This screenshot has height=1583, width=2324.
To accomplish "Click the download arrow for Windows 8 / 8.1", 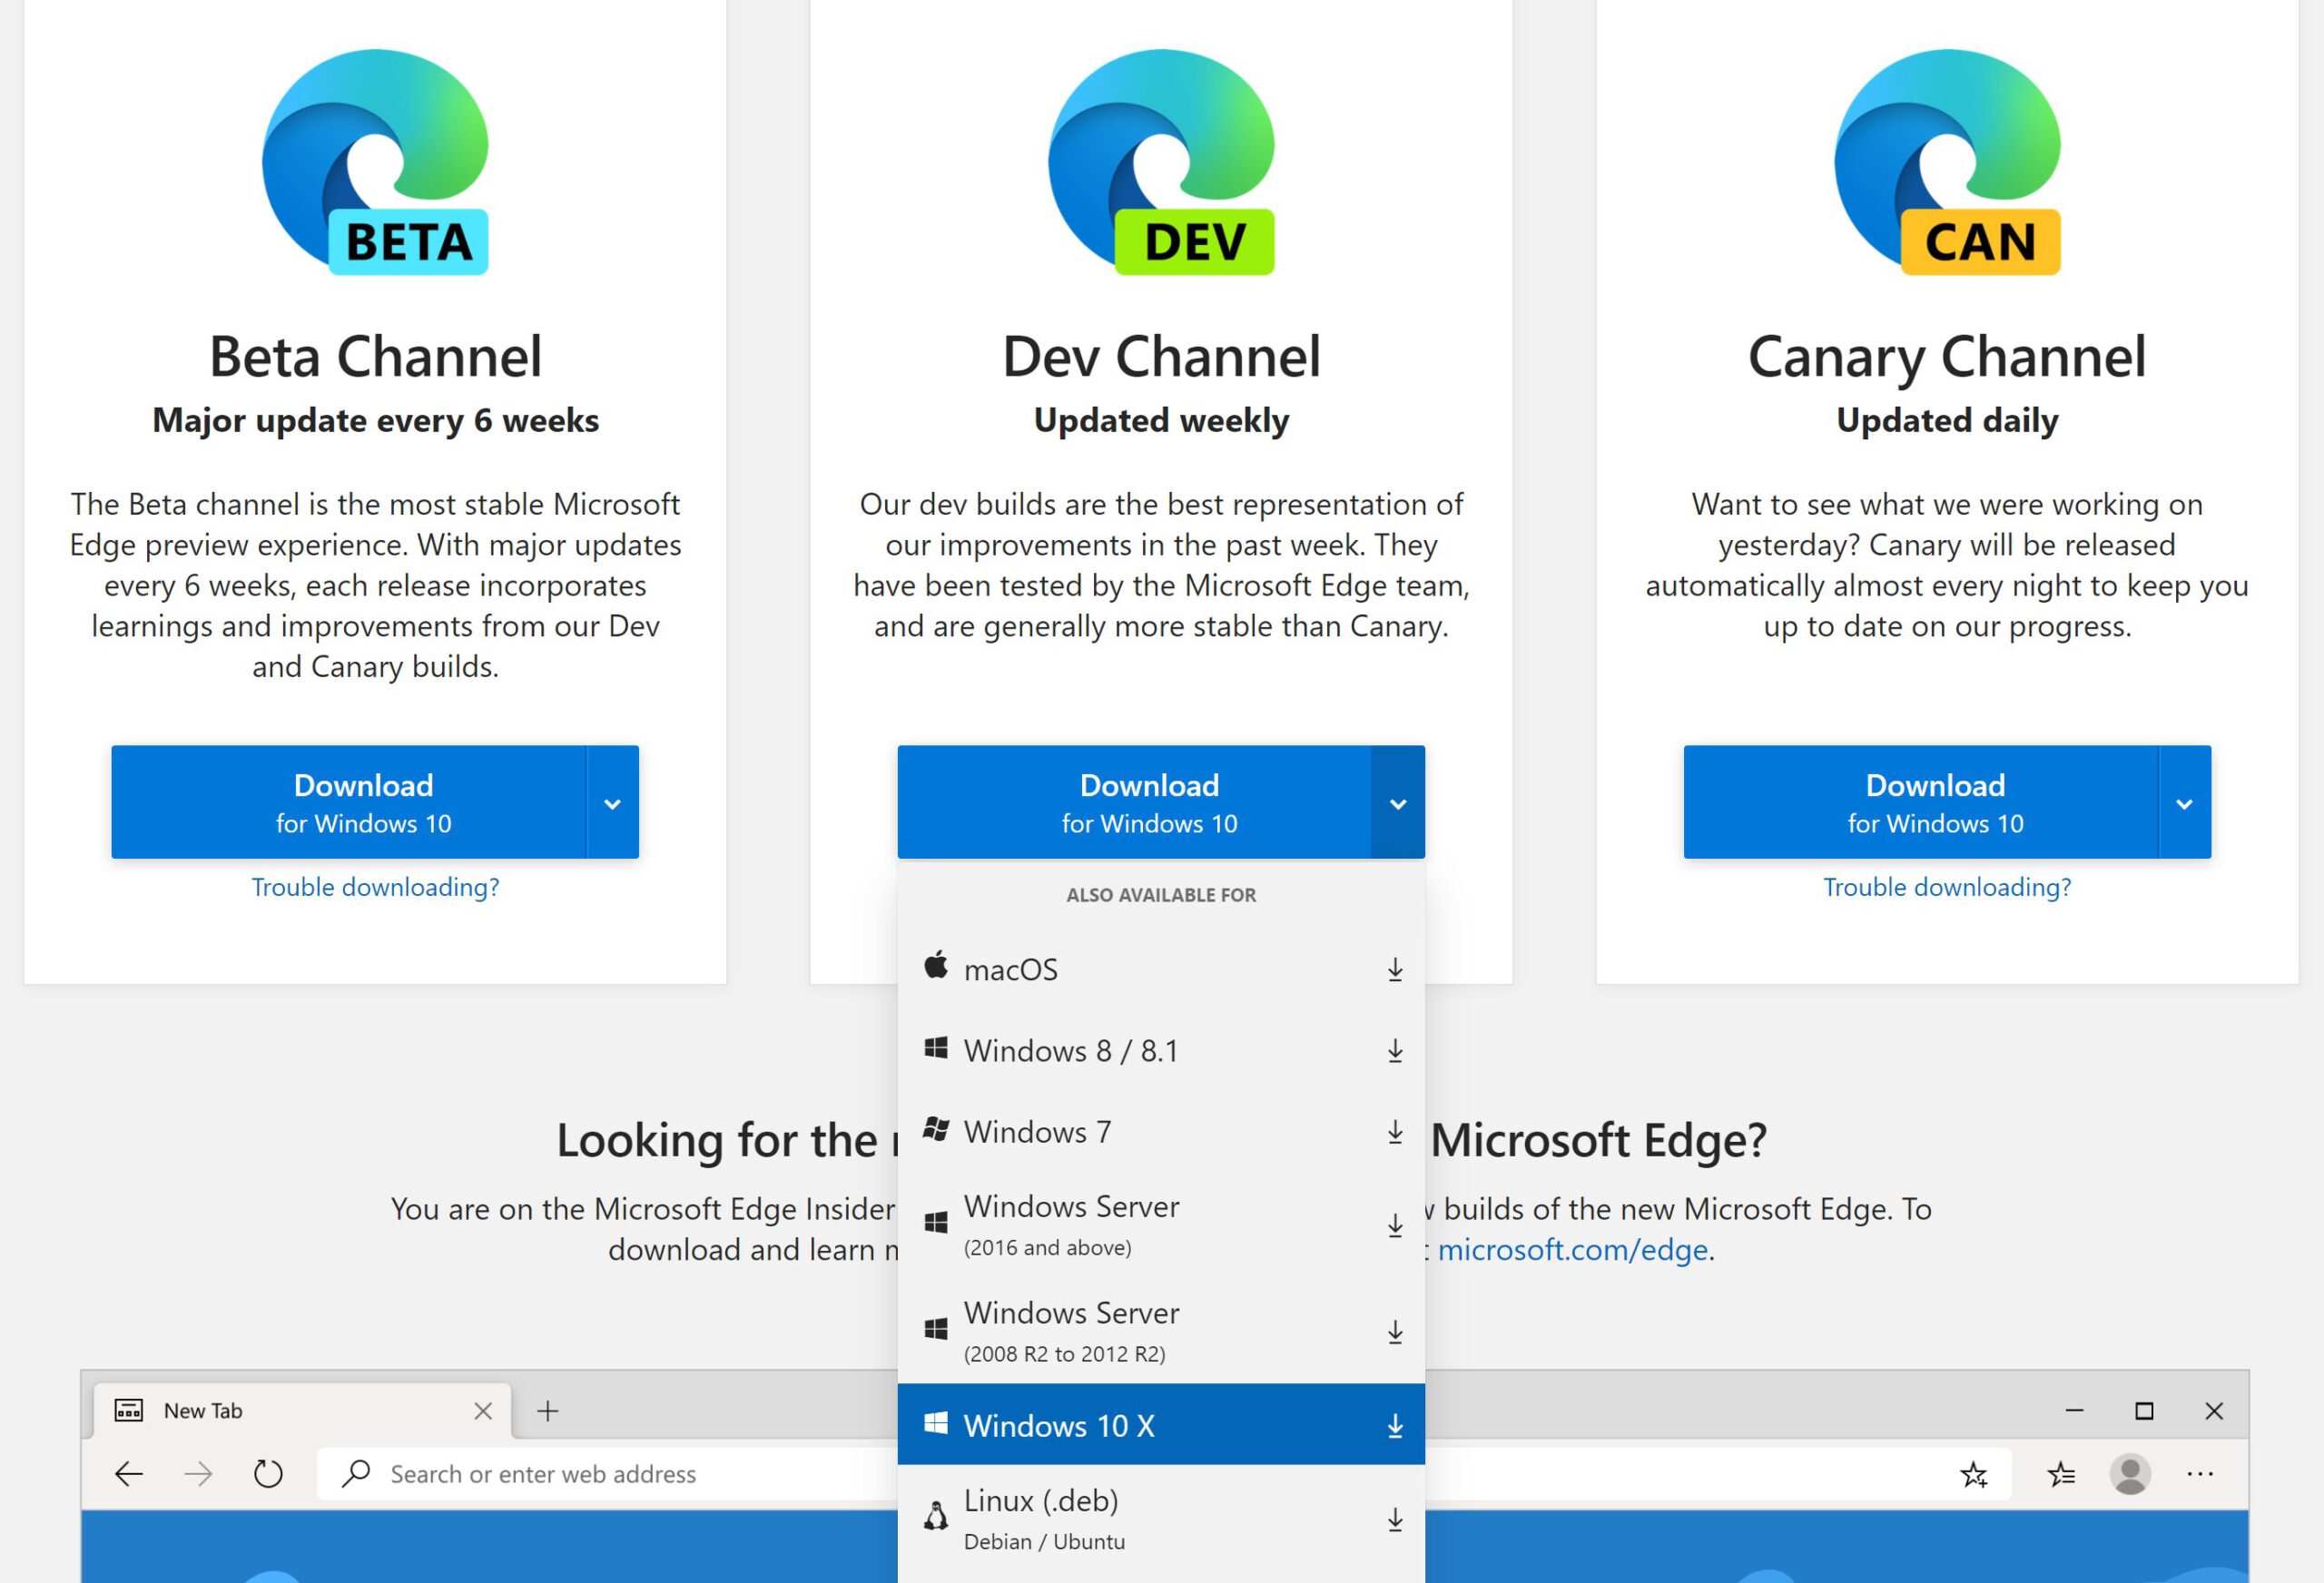I will point(1395,1051).
